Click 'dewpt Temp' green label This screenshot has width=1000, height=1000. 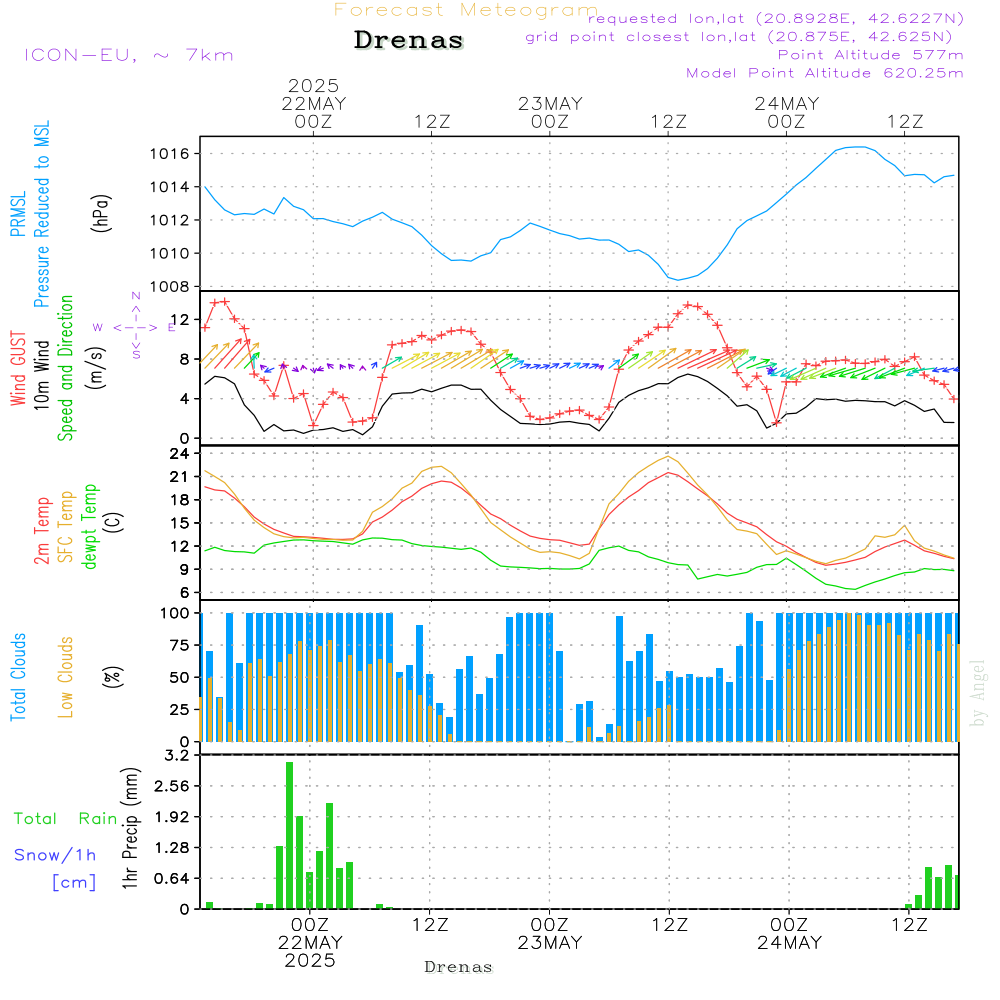point(89,526)
